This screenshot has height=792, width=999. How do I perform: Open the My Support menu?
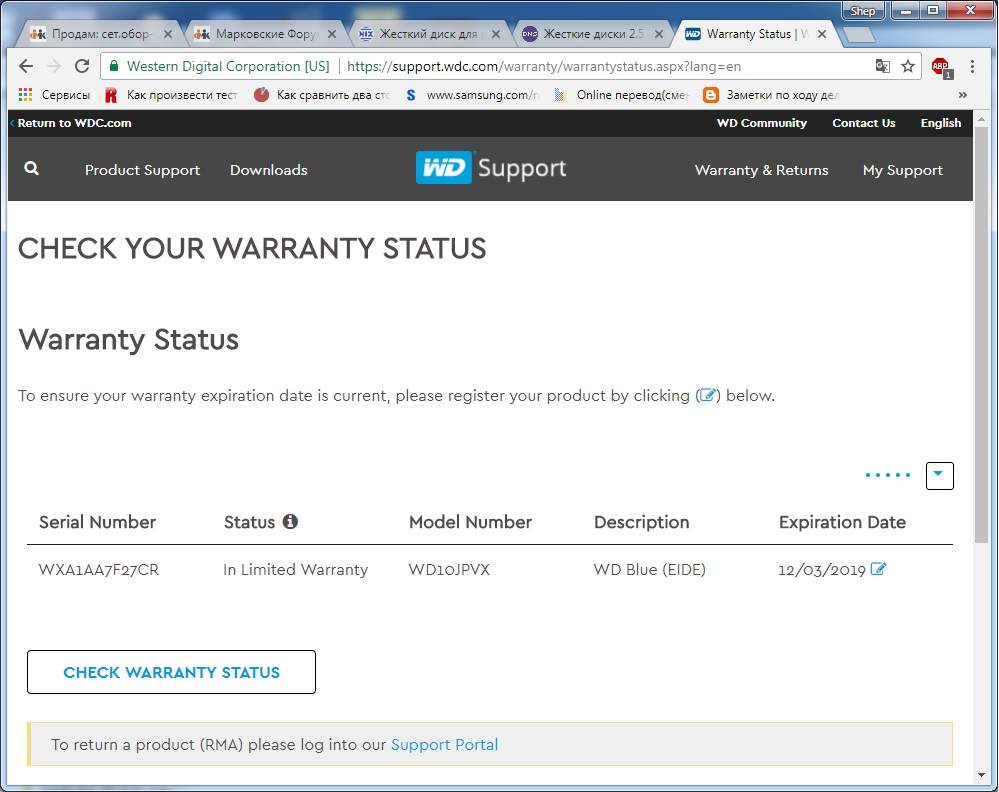point(903,170)
